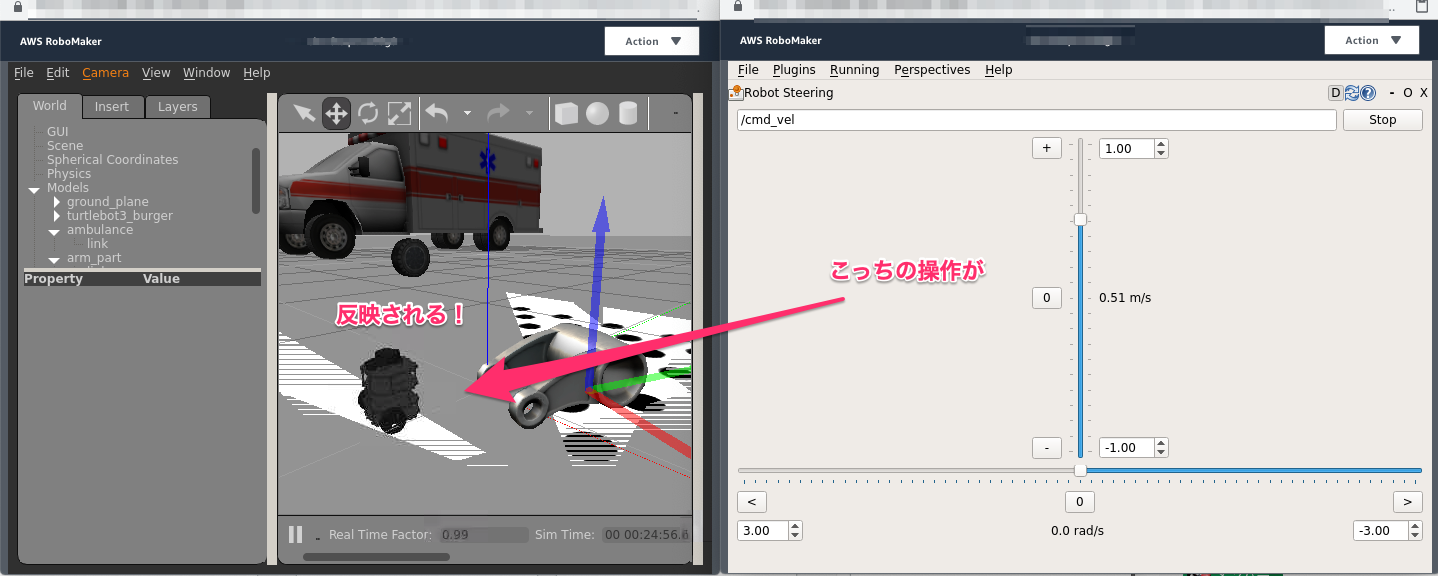
Task: Insert a sphere shape into the scene
Action: tap(597, 113)
